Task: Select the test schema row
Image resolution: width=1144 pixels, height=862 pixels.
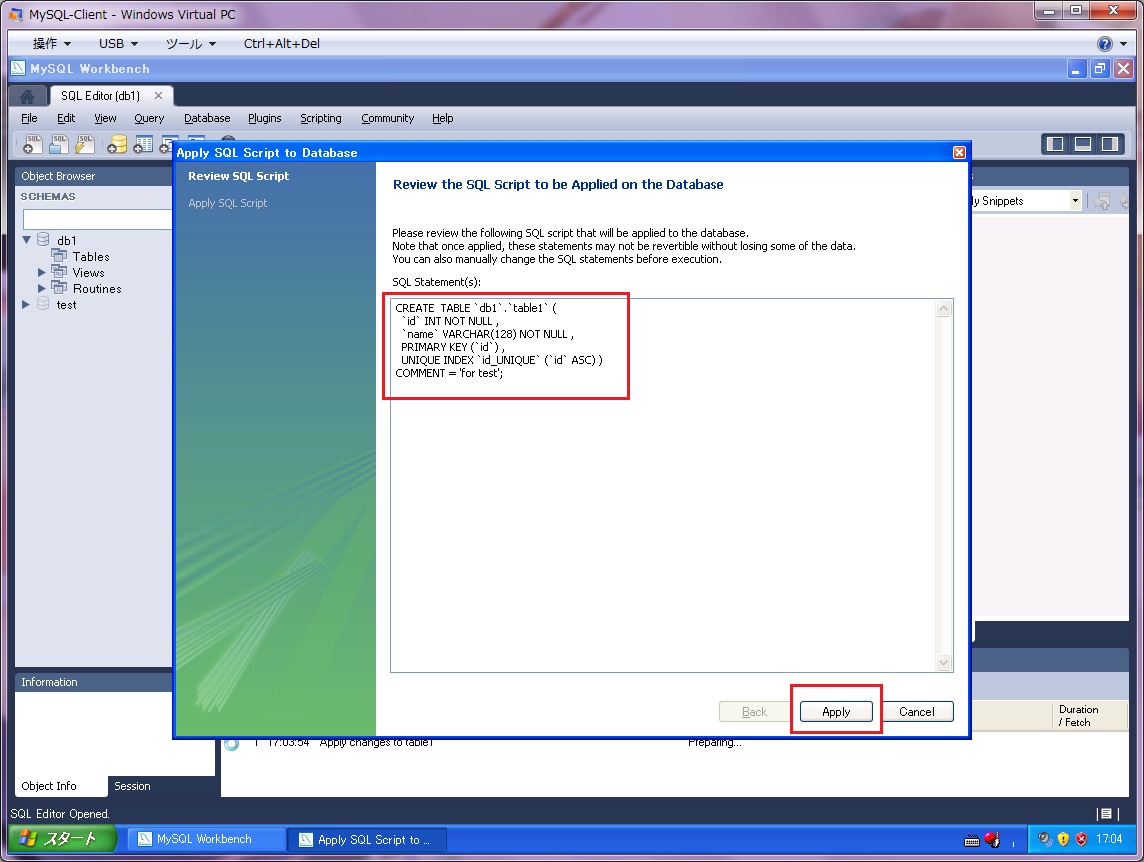Action: click(x=66, y=304)
